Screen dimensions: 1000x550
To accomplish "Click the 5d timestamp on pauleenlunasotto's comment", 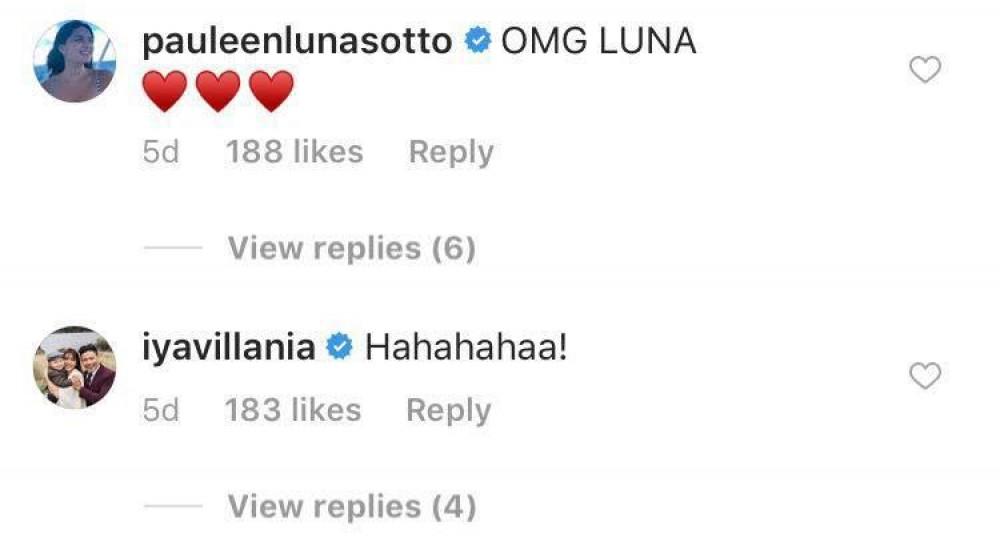I will coord(161,152).
